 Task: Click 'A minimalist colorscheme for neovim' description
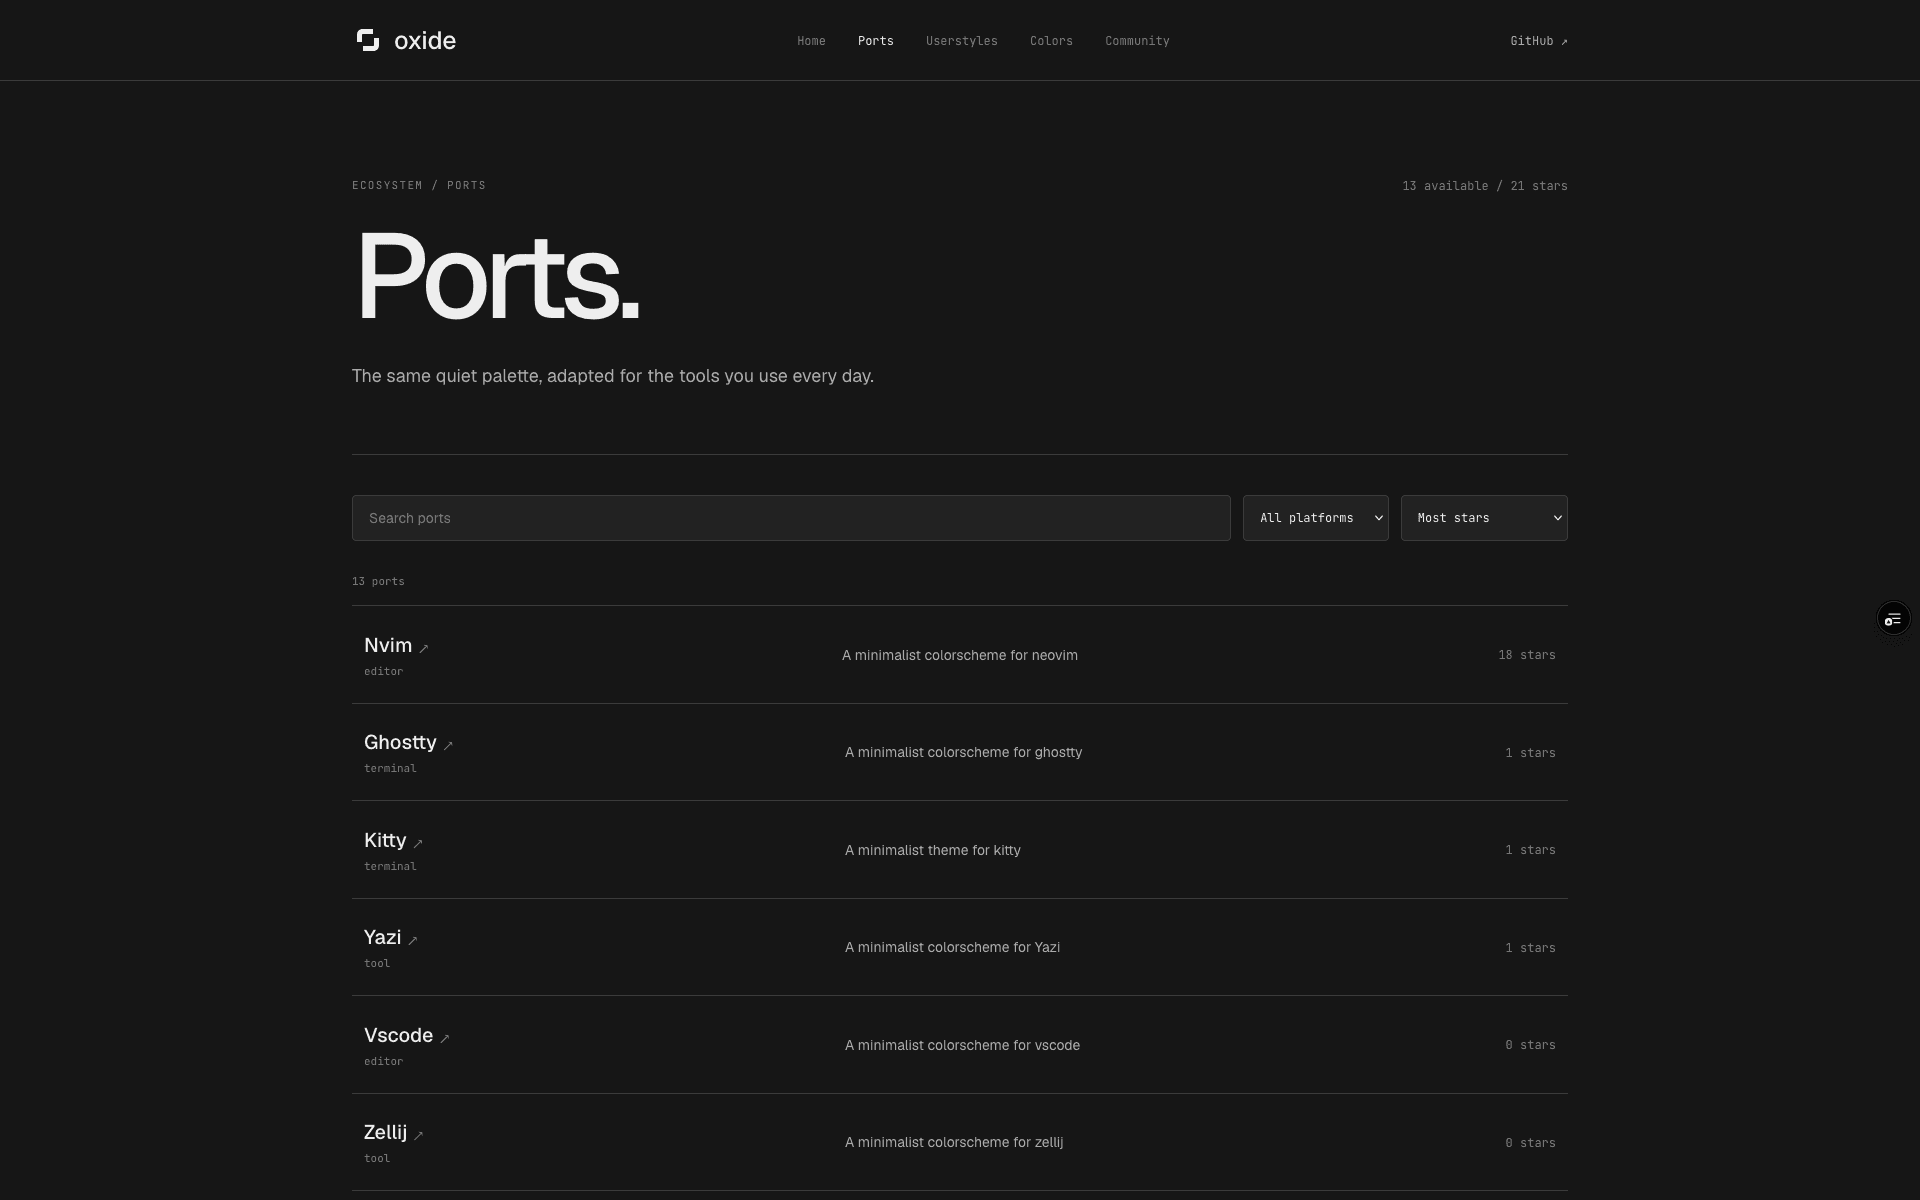960,655
